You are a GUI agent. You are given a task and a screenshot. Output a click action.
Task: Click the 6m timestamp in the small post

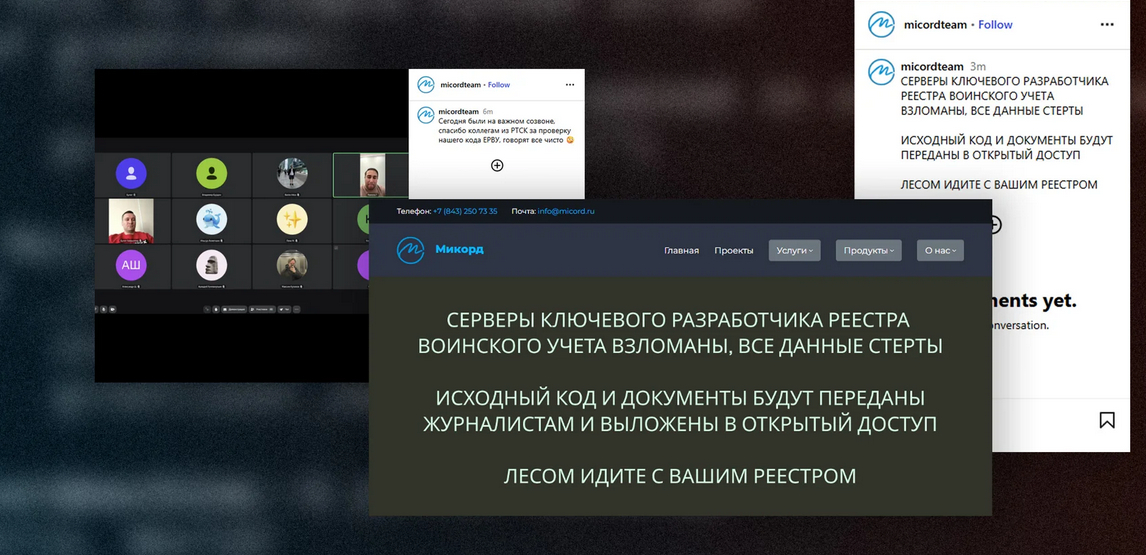pos(488,111)
